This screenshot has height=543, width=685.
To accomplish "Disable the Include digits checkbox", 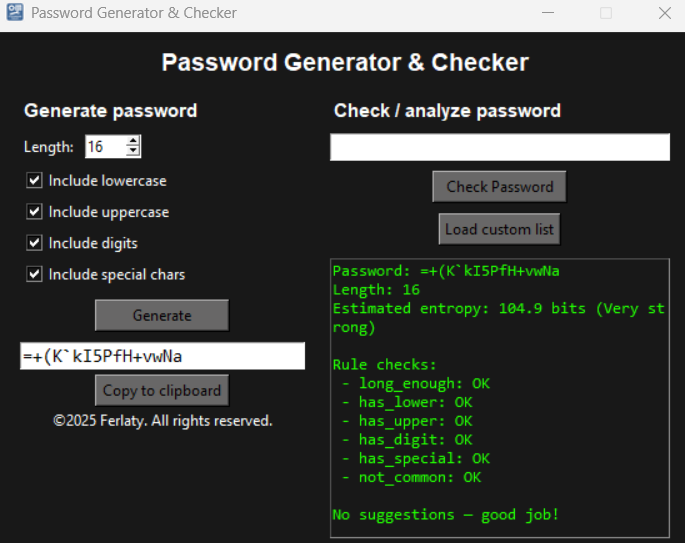I will [x=35, y=243].
